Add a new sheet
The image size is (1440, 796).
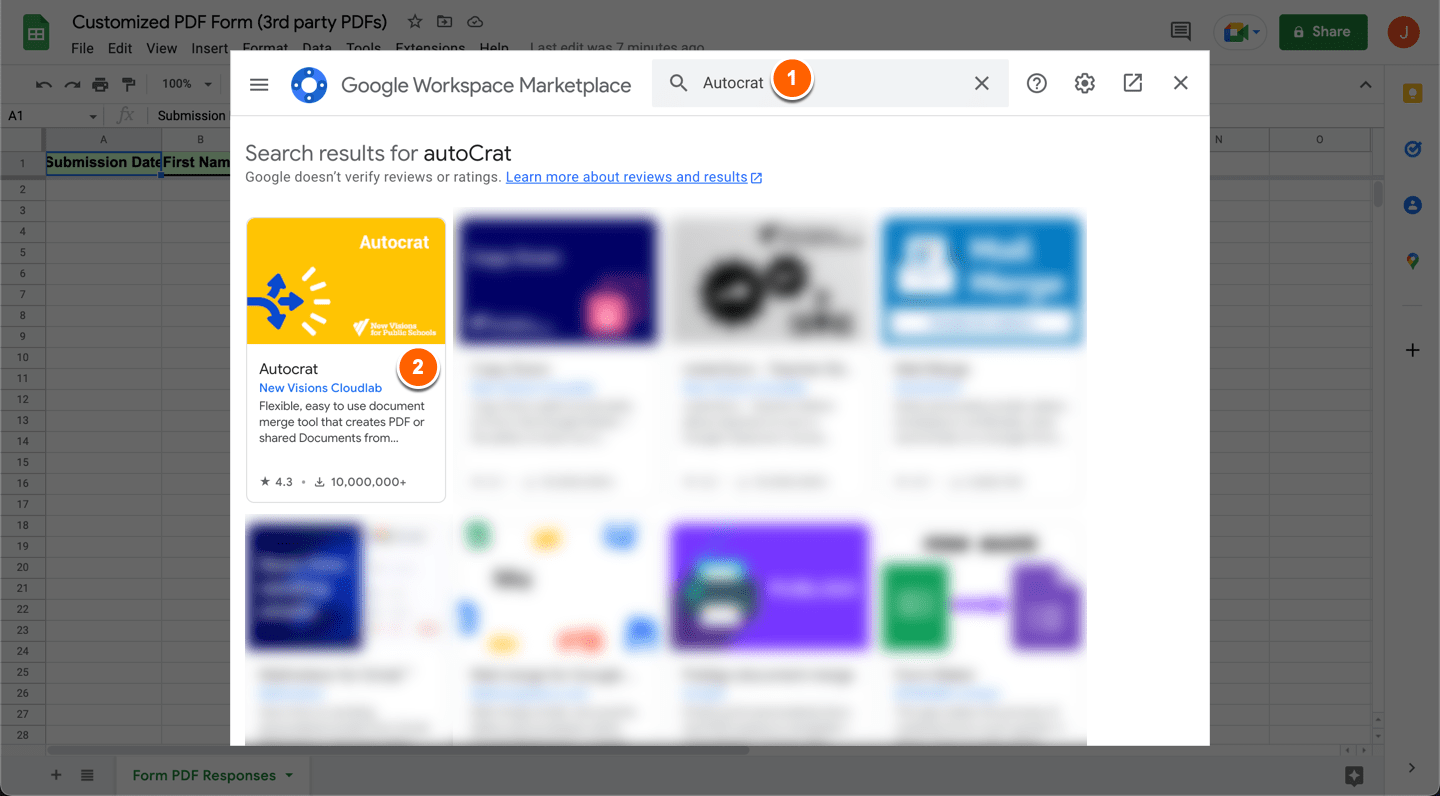pos(56,775)
